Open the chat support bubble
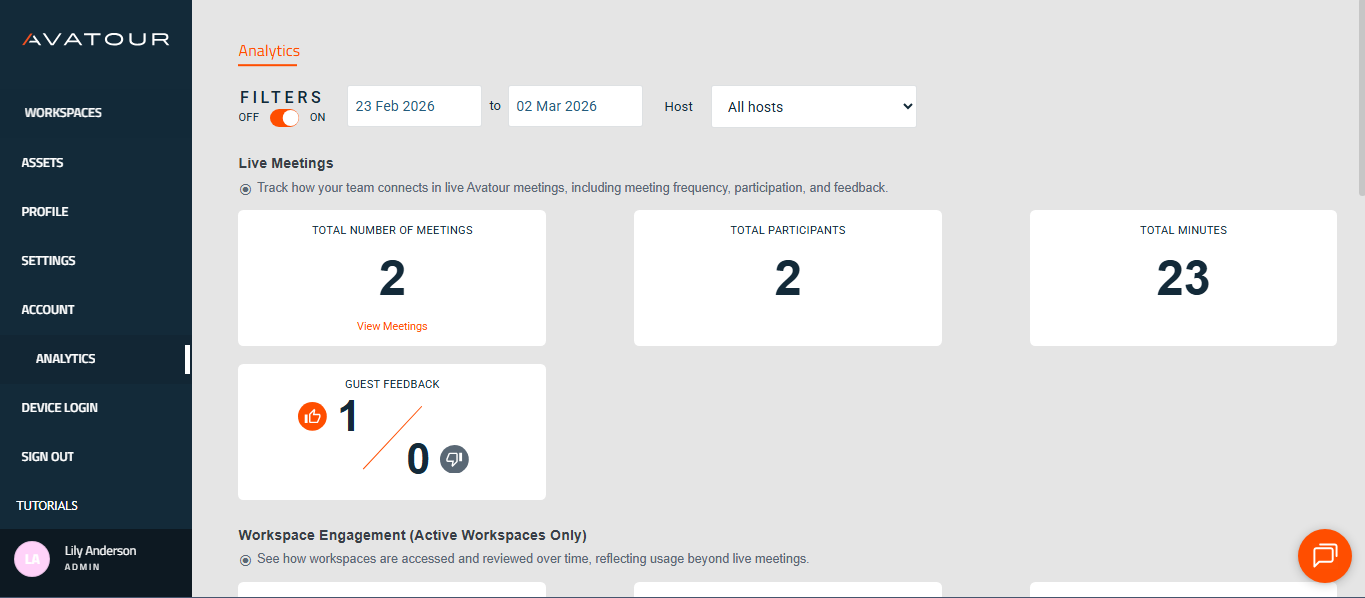Screen dimensions: 1365x598 pyautogui.click(x=1324, y=556)
